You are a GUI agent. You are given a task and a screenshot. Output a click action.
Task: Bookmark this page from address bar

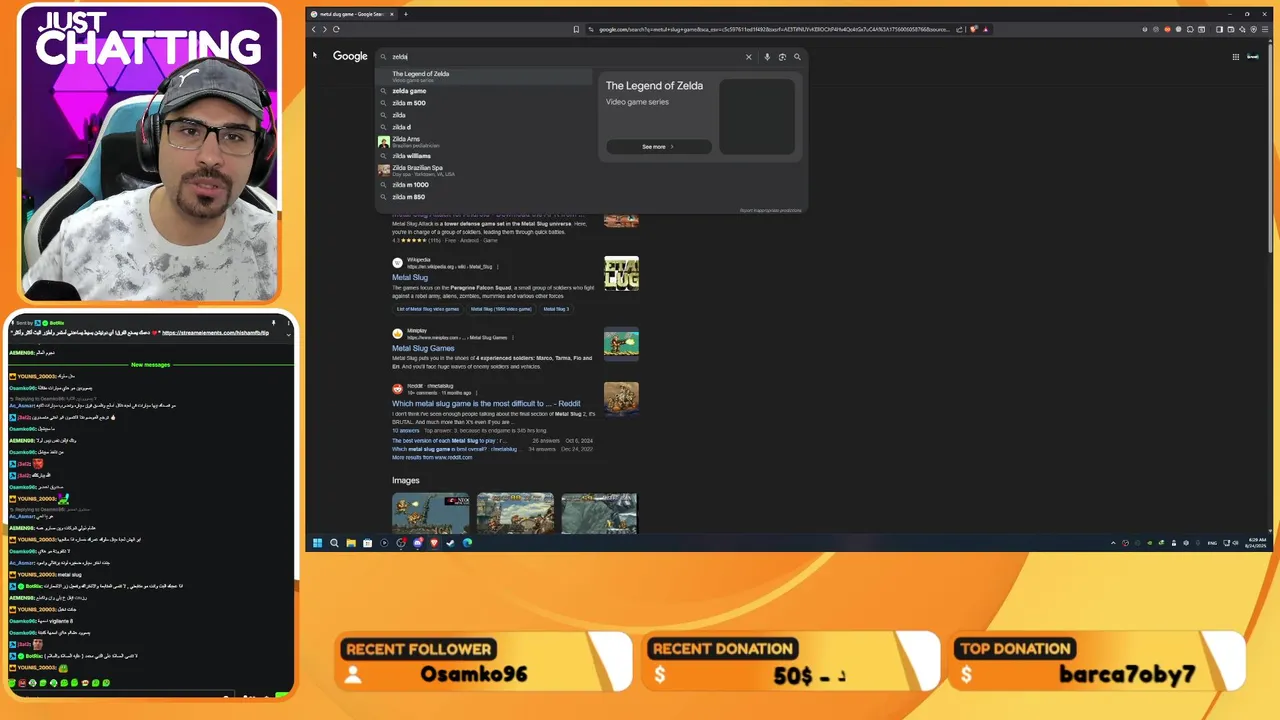tap(576, 29)
